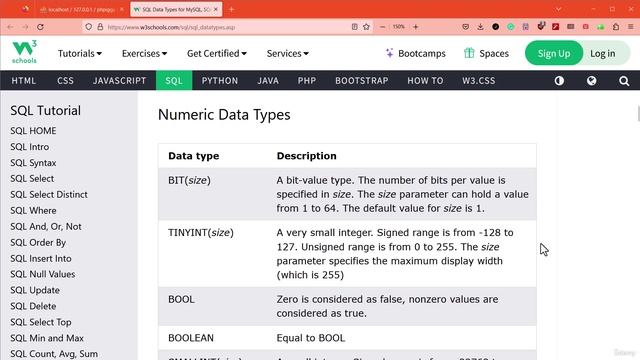List all tabs with the chevron
The height and width of the screenshot is (360, 640).
click(558, 9)
